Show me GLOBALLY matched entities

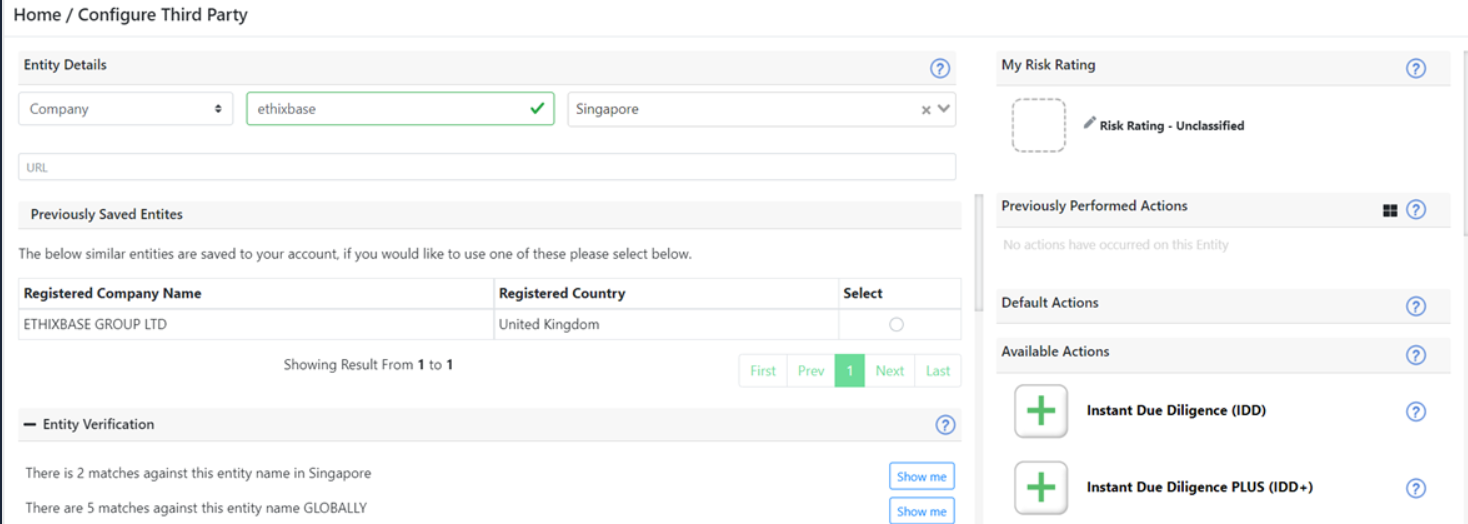point(921,511)
